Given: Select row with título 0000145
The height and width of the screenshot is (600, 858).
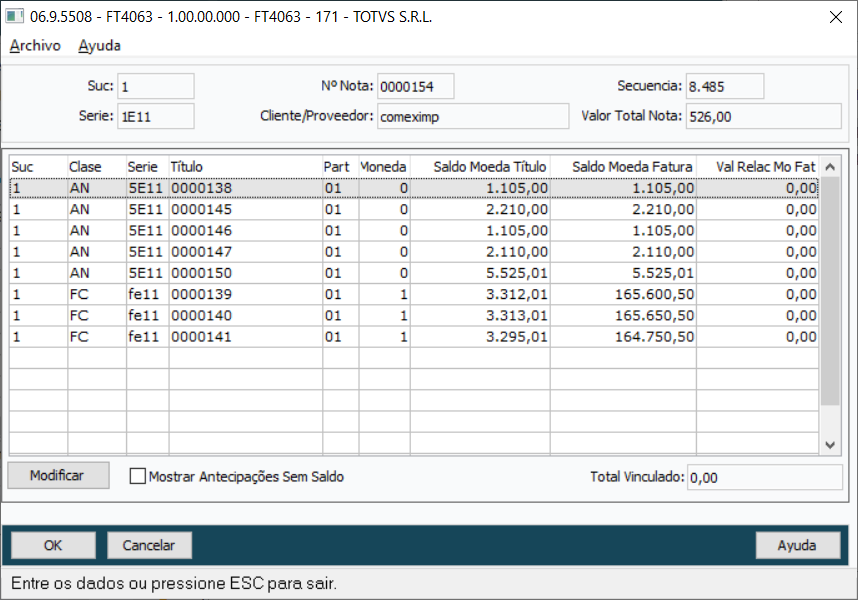Looking at the screenshot, I should tap(414, 209).
